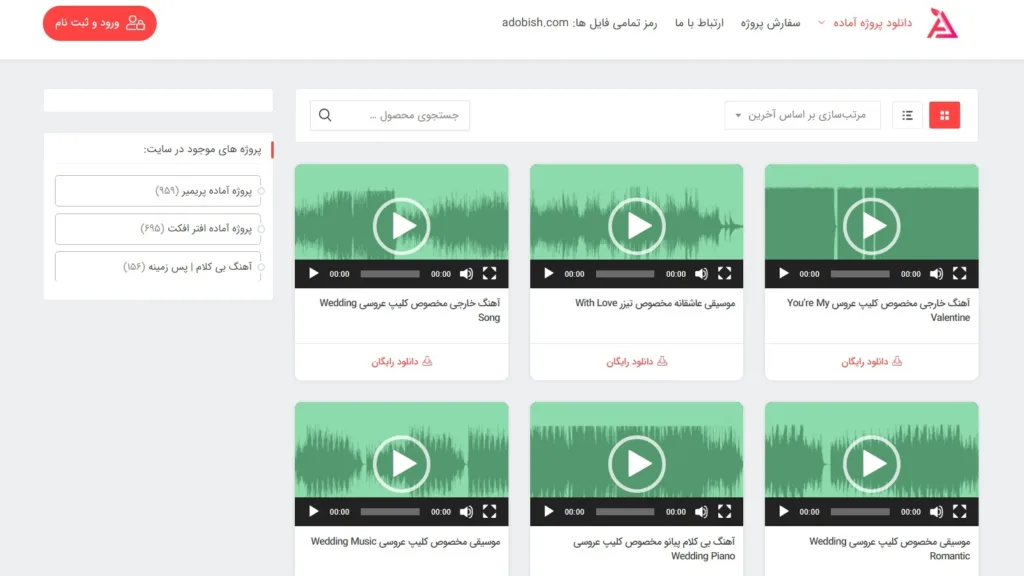Fullscreen the Wedding Music player

click(x=490, y=511)
